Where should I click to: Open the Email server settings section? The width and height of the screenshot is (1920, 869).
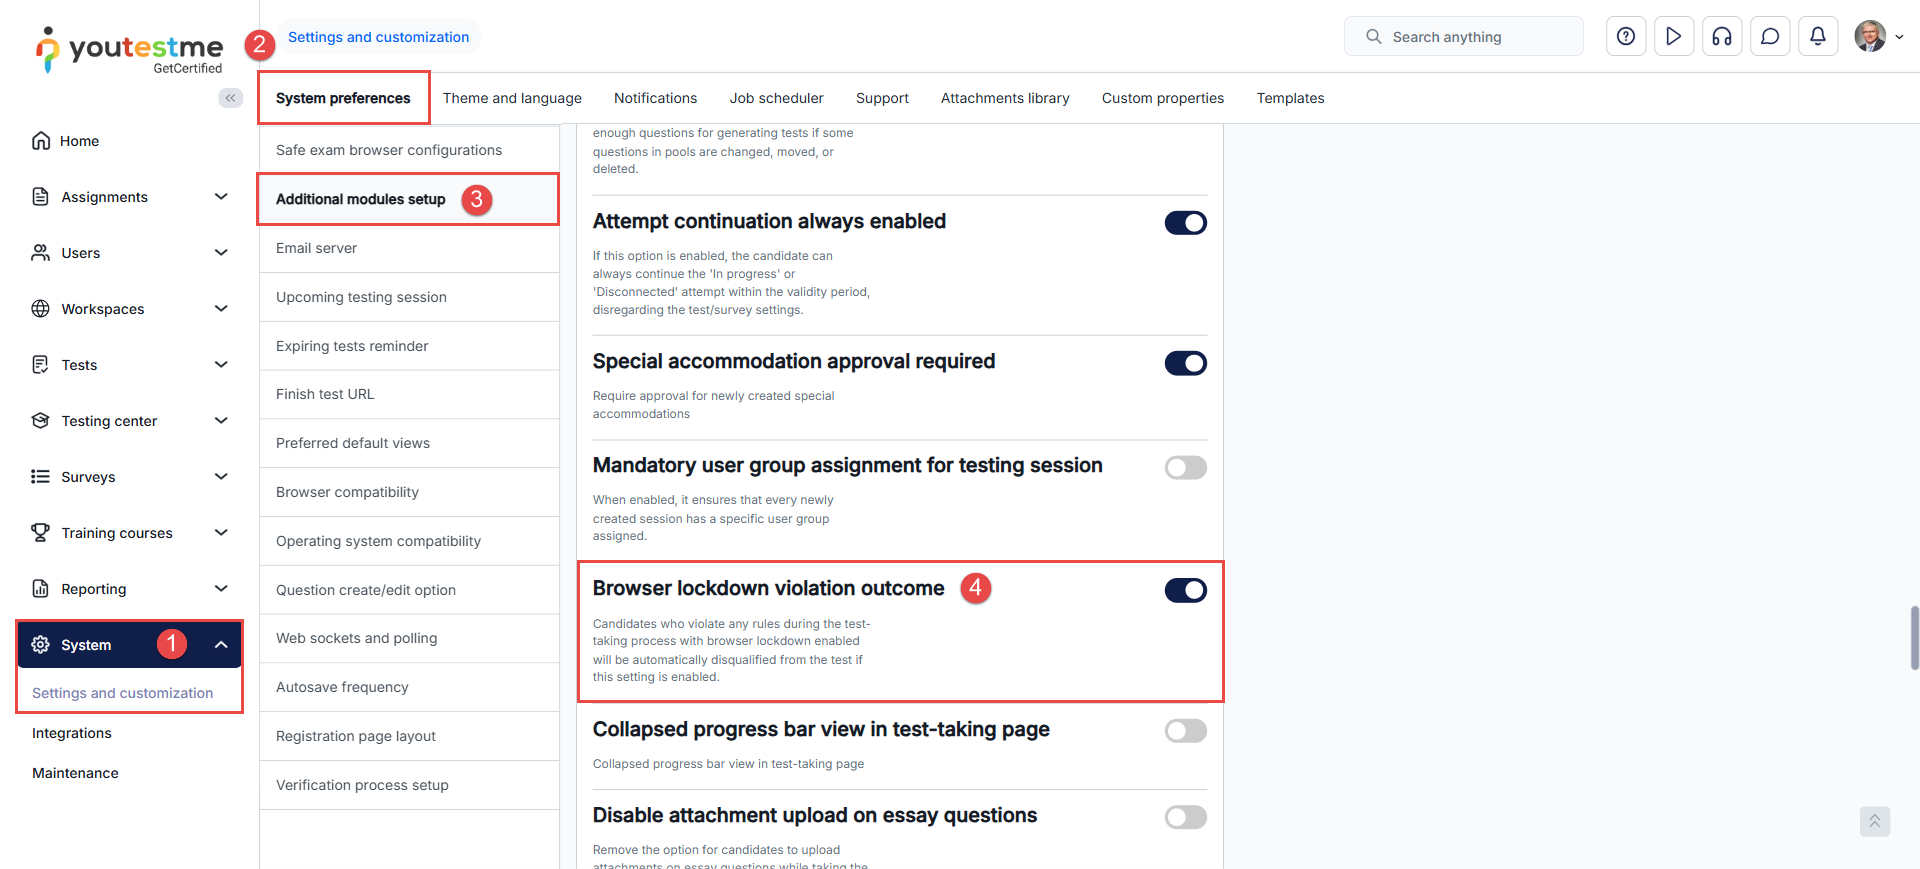pos(316,248)
